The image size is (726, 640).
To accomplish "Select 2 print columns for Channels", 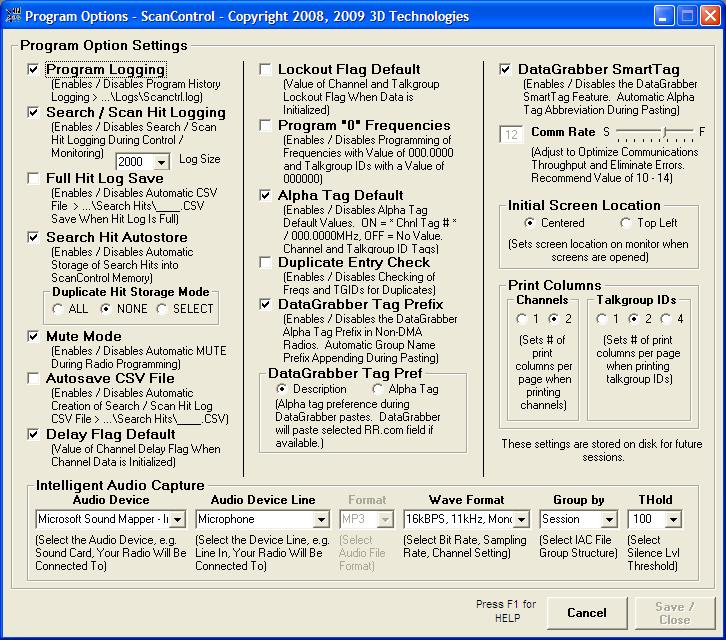I will (x=553, y=319).
